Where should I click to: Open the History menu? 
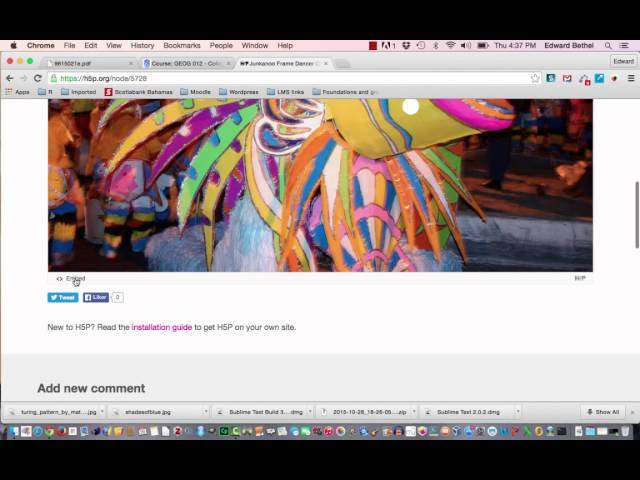(142, 45)
